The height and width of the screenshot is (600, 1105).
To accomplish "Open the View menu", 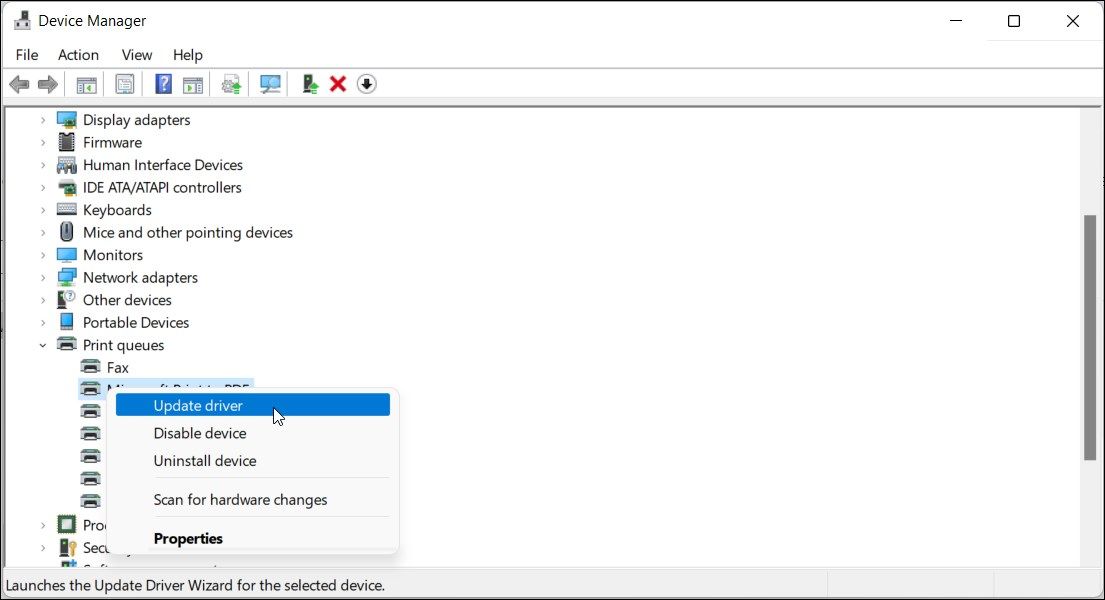I will tap(136, 55).
